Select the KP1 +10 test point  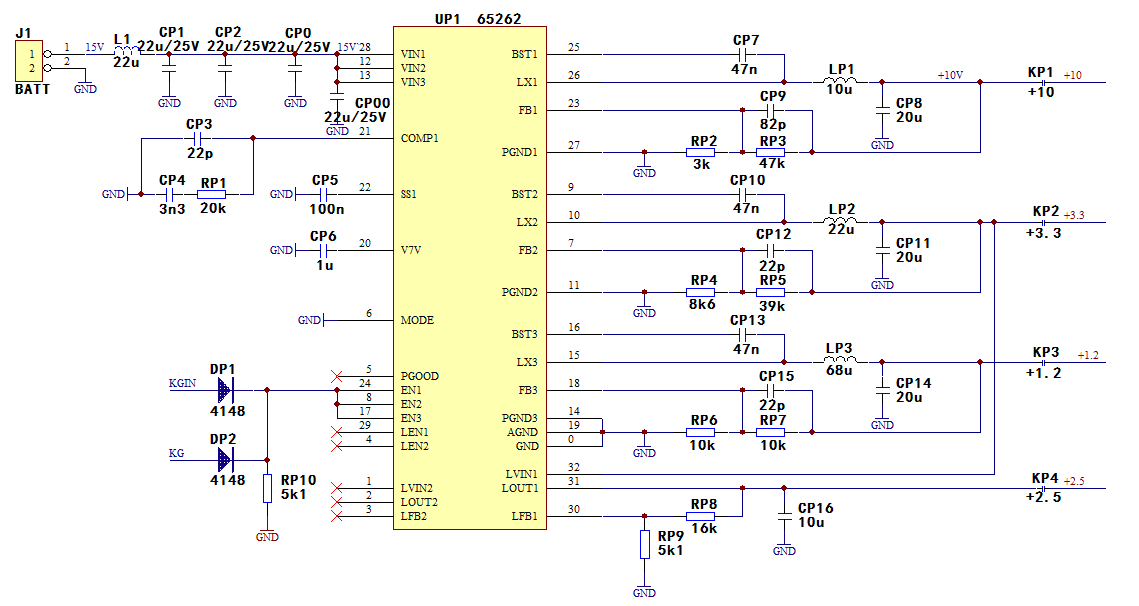click(1043, 82)
